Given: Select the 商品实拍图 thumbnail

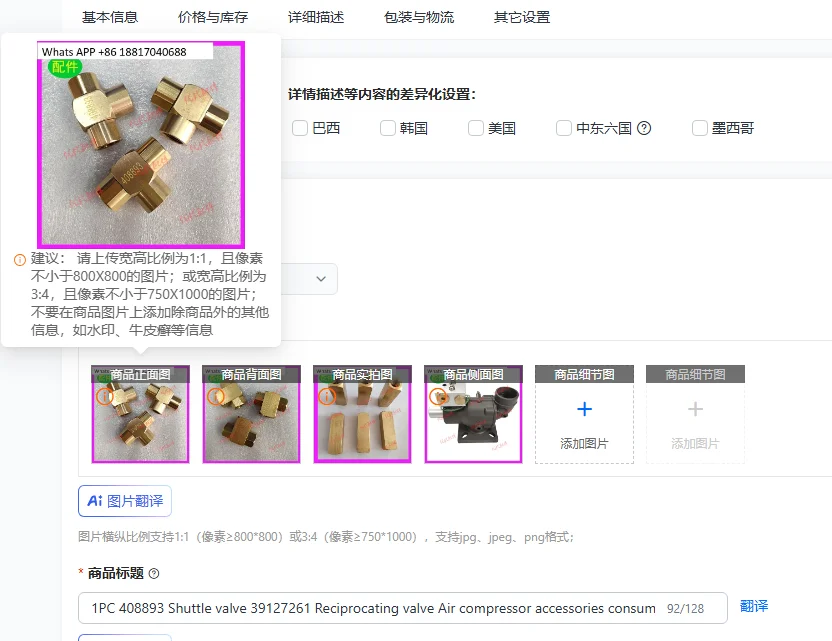Looking at the screenshot, I should coord(362,414).
